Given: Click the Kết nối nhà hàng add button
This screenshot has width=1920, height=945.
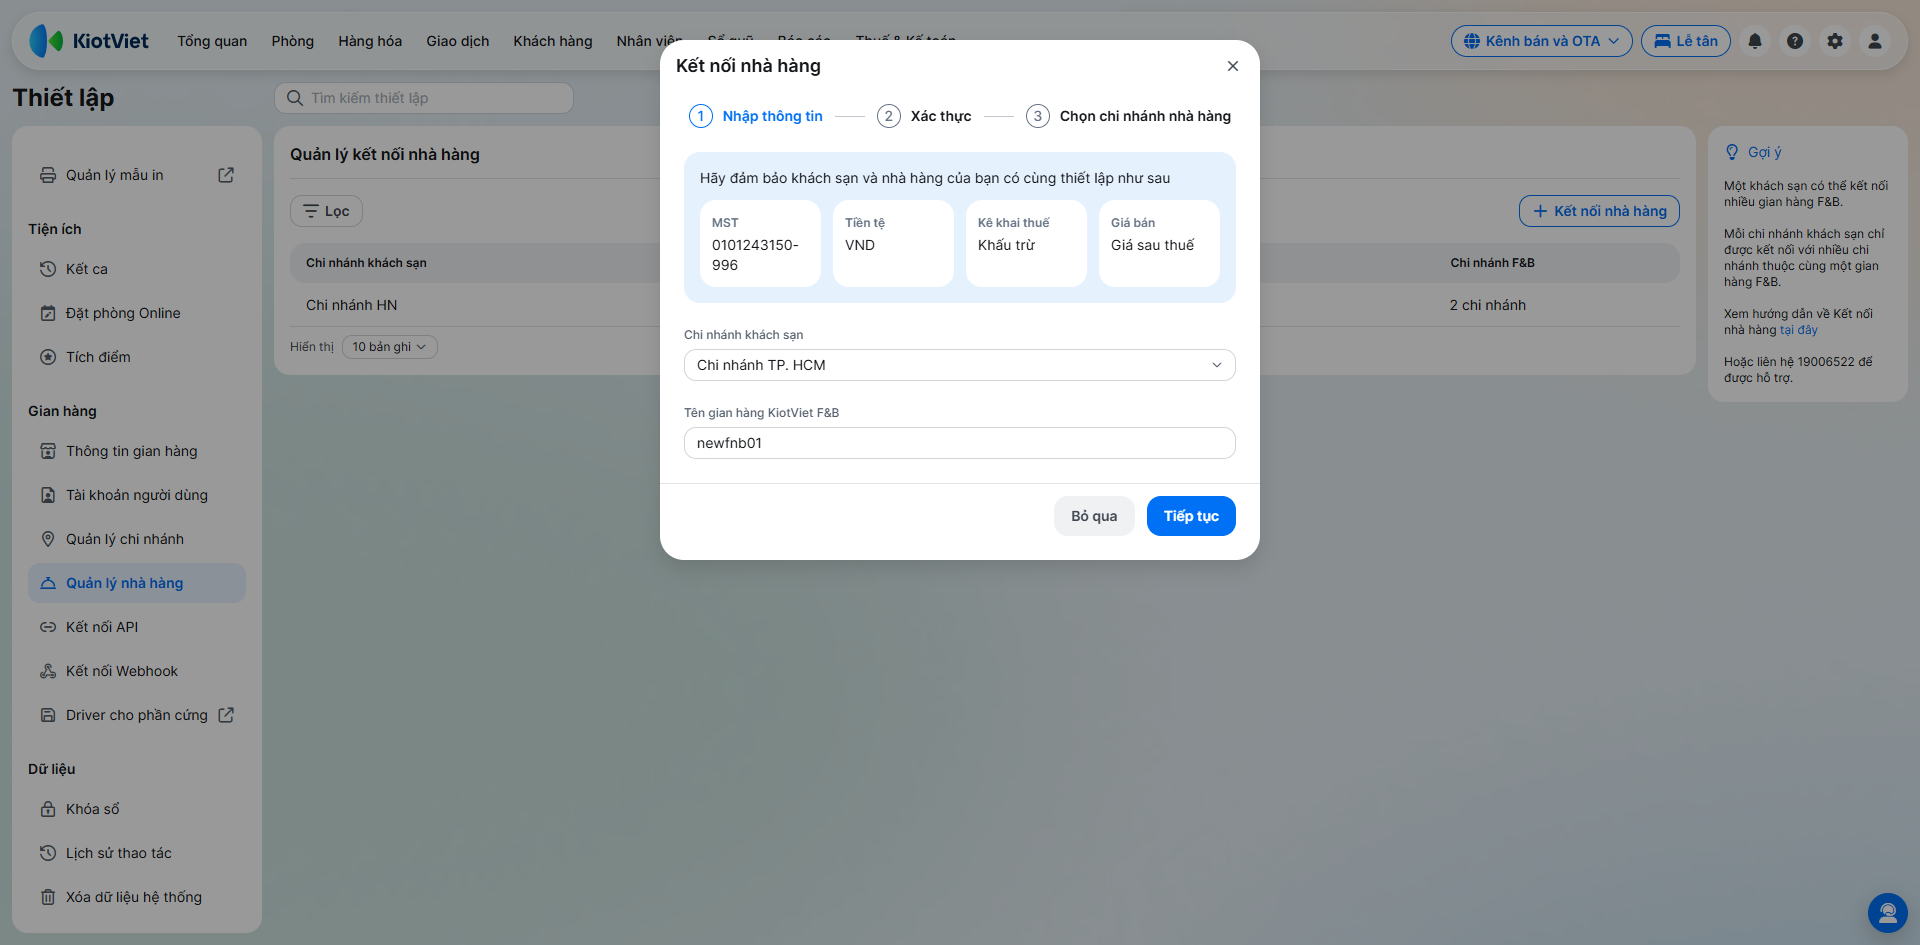Looking at the screenshot, I should click(1599, 211).
